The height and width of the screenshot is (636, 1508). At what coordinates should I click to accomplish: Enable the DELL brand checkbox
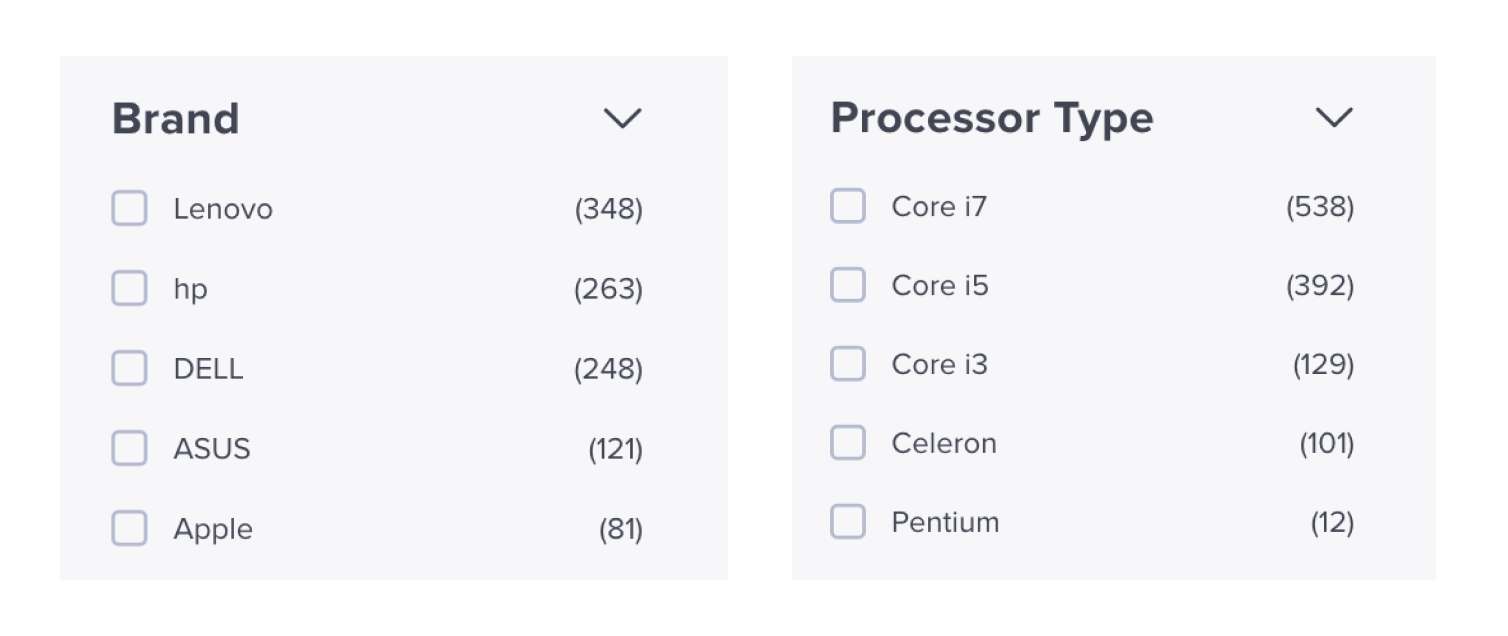129,369
